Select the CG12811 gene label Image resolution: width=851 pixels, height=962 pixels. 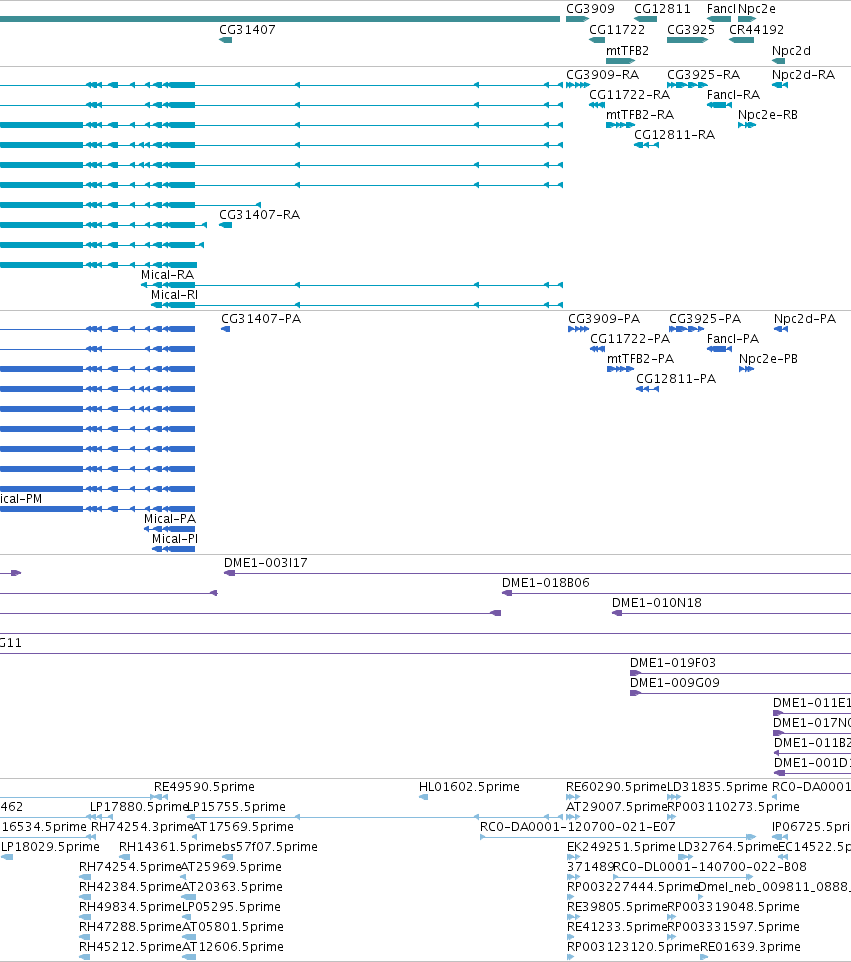662,9
